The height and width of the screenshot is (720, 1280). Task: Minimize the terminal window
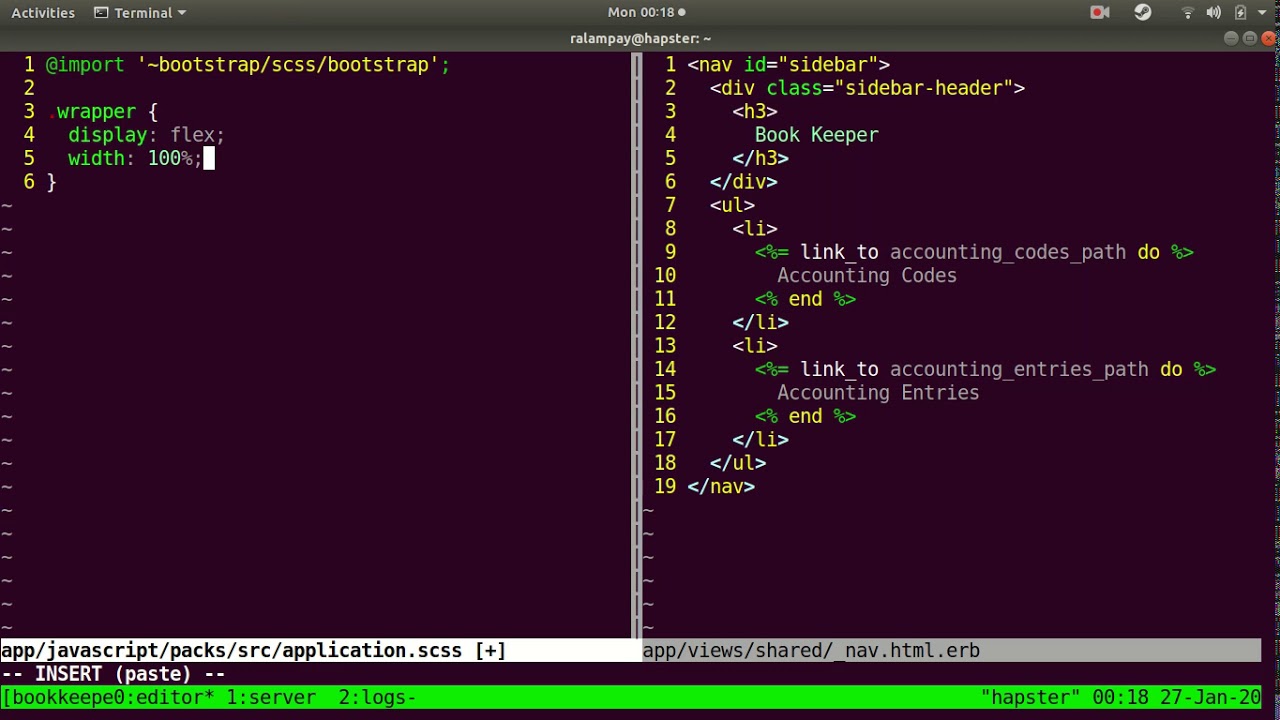(1231, 38)
